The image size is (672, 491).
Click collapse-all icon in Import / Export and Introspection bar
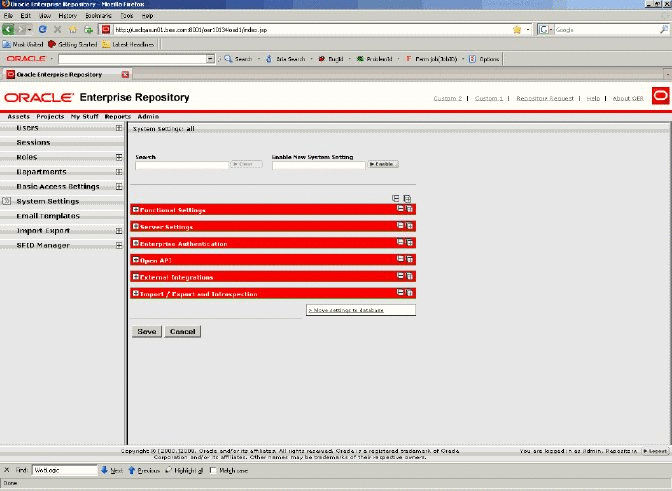pos(400,292)
